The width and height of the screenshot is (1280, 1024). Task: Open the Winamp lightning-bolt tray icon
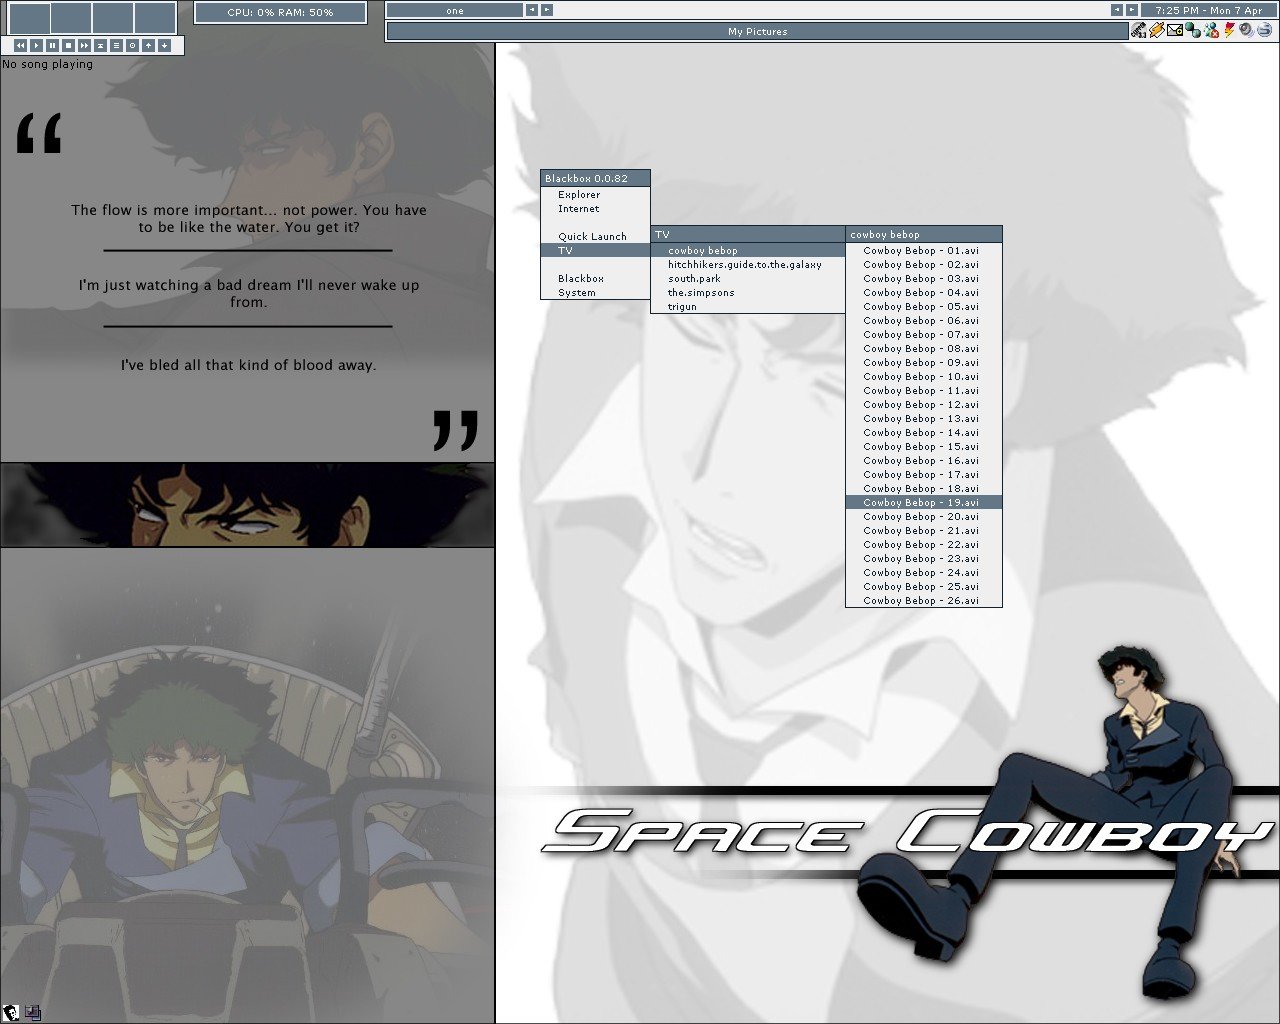click(1157, 30)
